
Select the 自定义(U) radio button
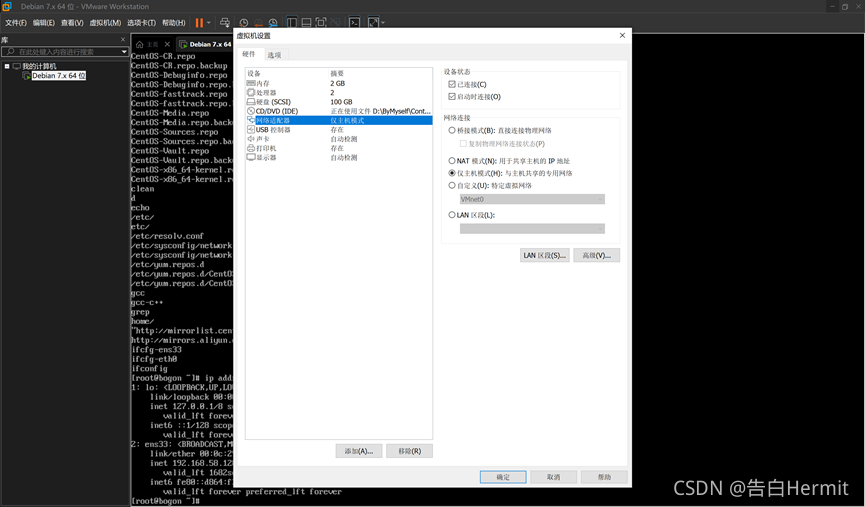click(452, 185)
